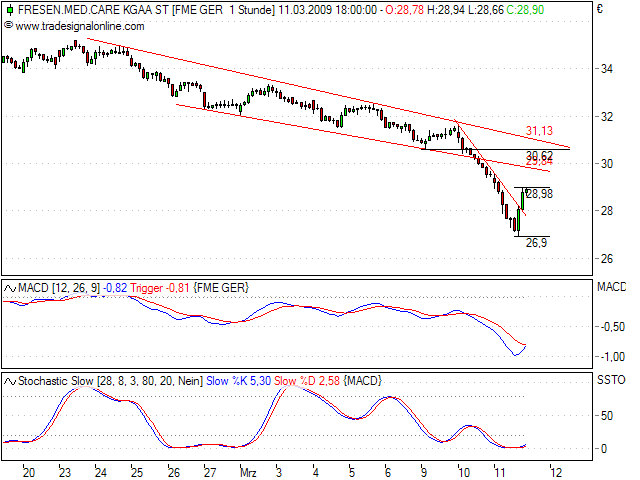Click the Euro currency symbol on price axis
The image size is (640, 480).
point(600,9)
